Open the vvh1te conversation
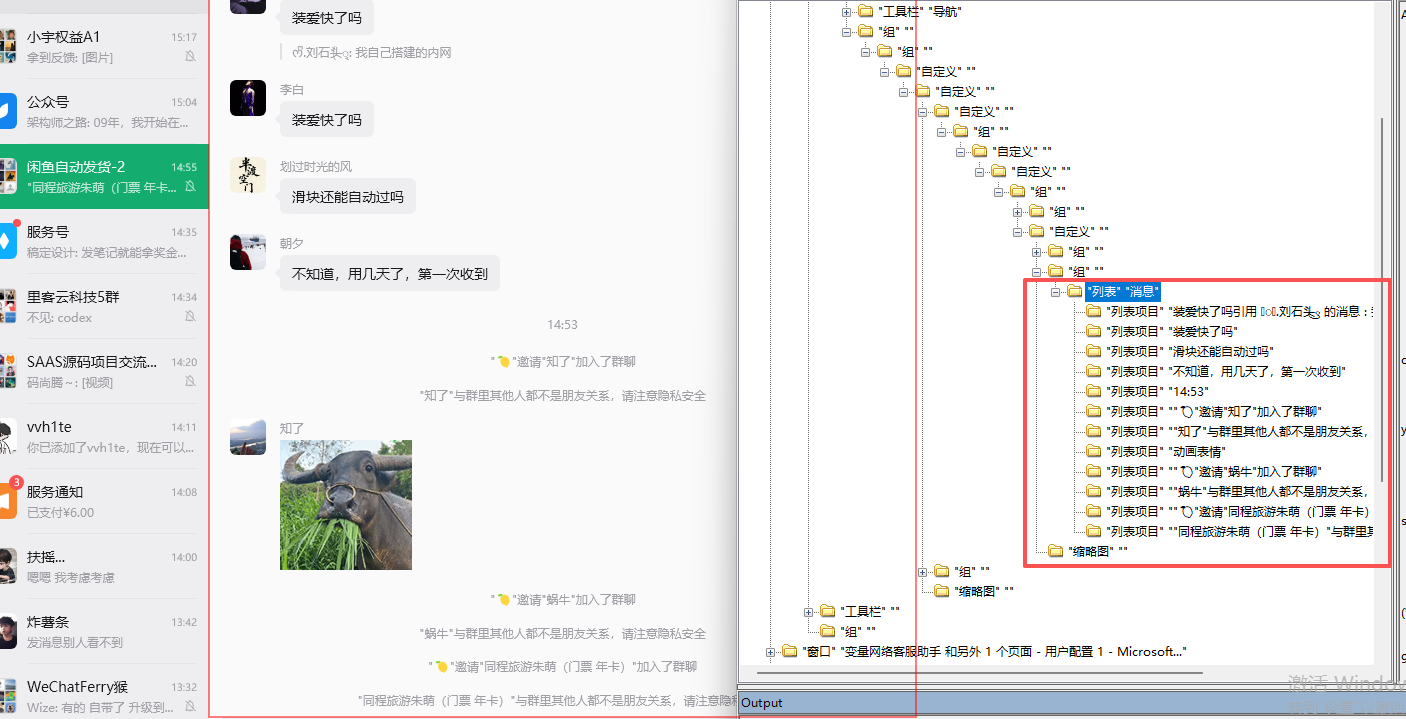This screenshot has width=1406, height=719. pos(104,436)
